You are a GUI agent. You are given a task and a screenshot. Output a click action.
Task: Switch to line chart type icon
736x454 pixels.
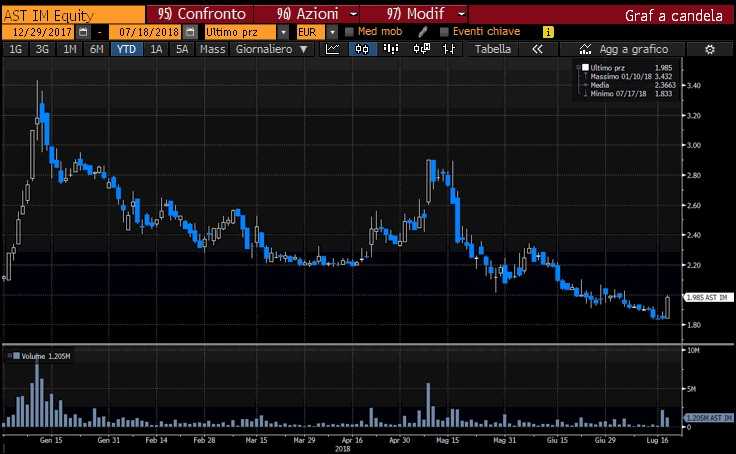click(333, 49)
